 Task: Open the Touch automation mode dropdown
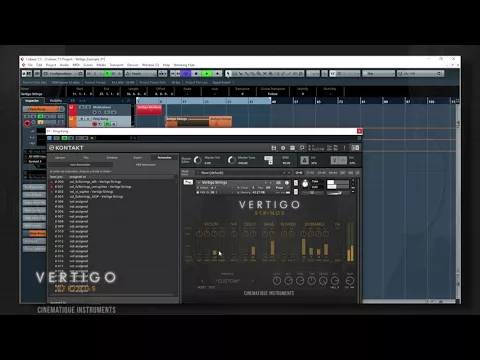[141, 73]
